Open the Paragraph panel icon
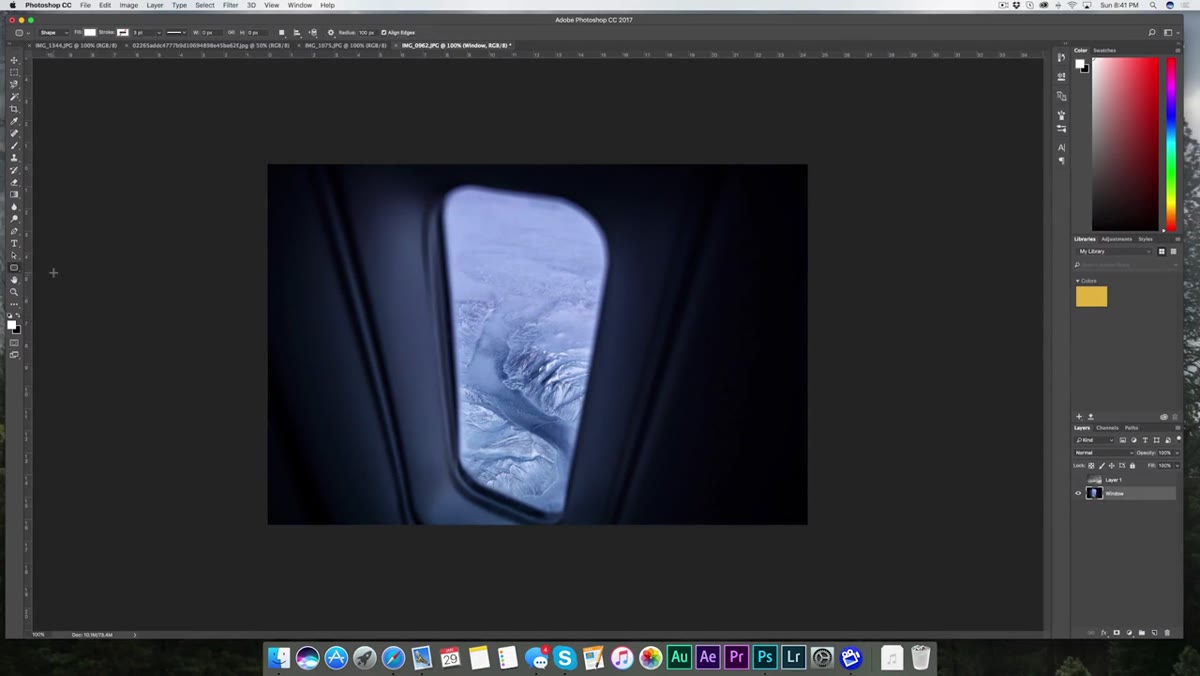The image size is (1200, 676). [1061, 161]
